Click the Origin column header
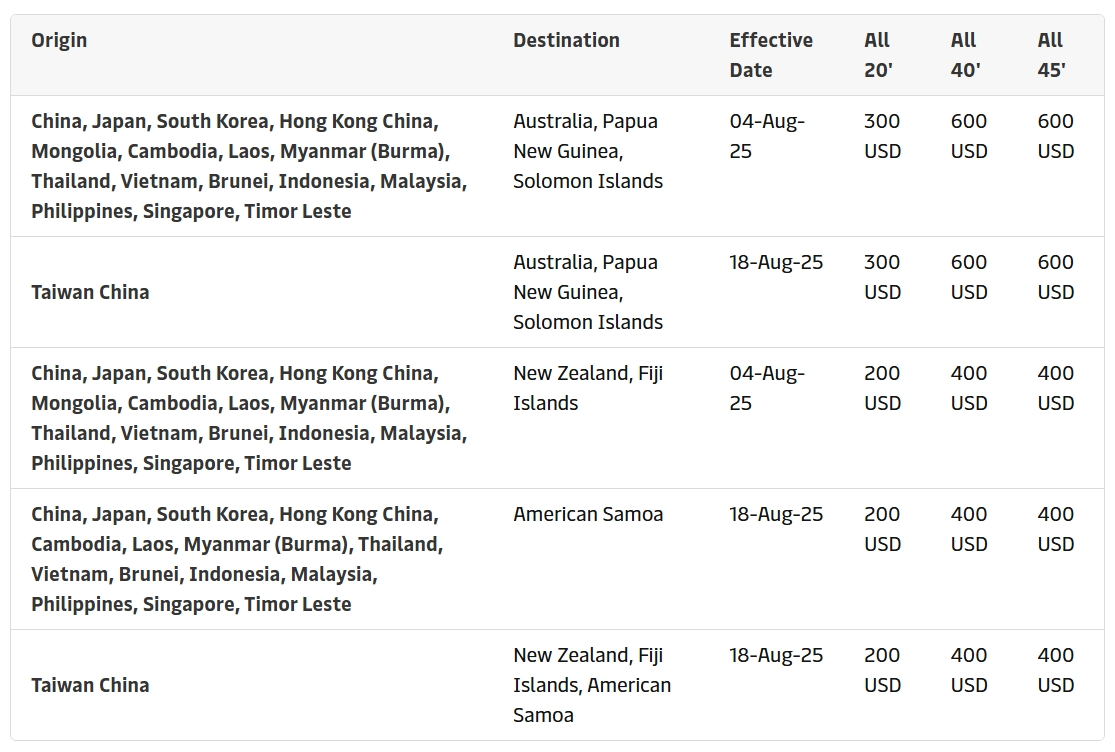The image size is (1115, 752). (x=59, y=40)
